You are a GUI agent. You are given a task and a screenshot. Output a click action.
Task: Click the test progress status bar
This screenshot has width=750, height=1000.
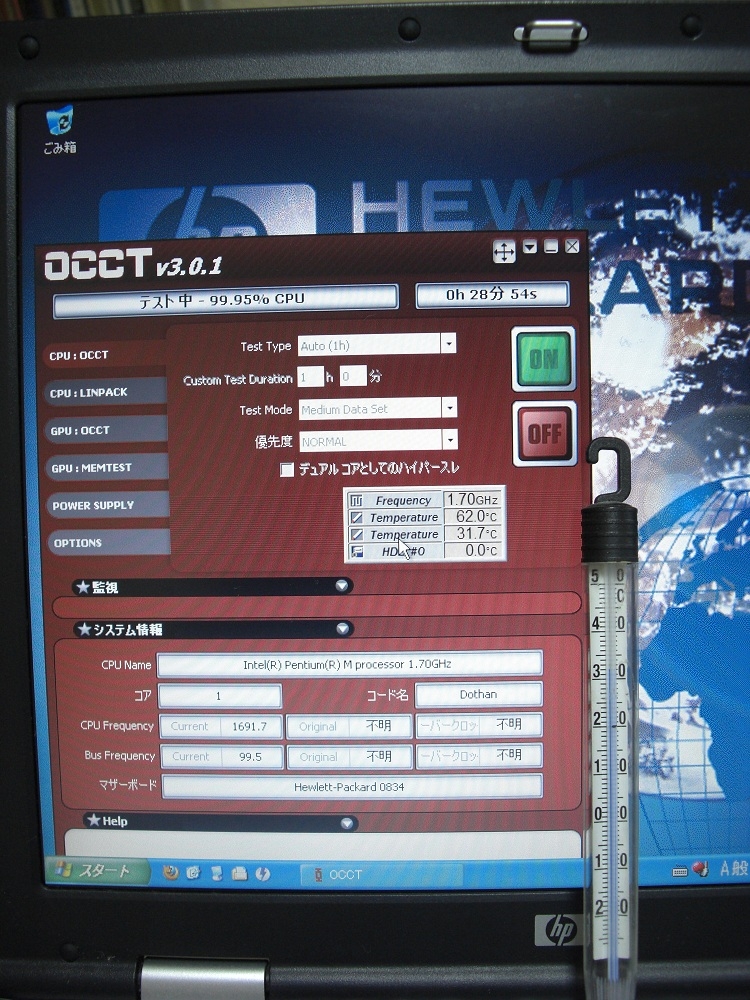pos(226,300)
